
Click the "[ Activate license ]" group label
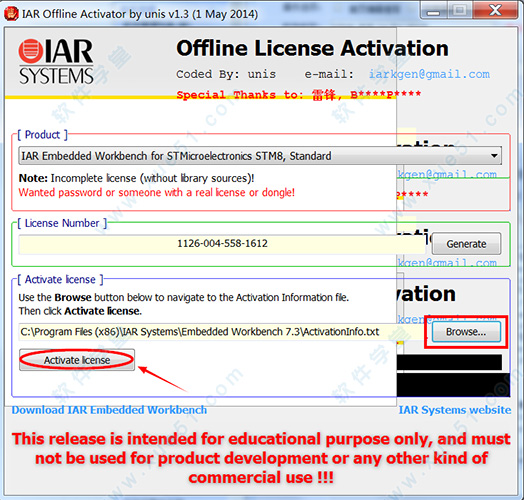tap(60, 279)
